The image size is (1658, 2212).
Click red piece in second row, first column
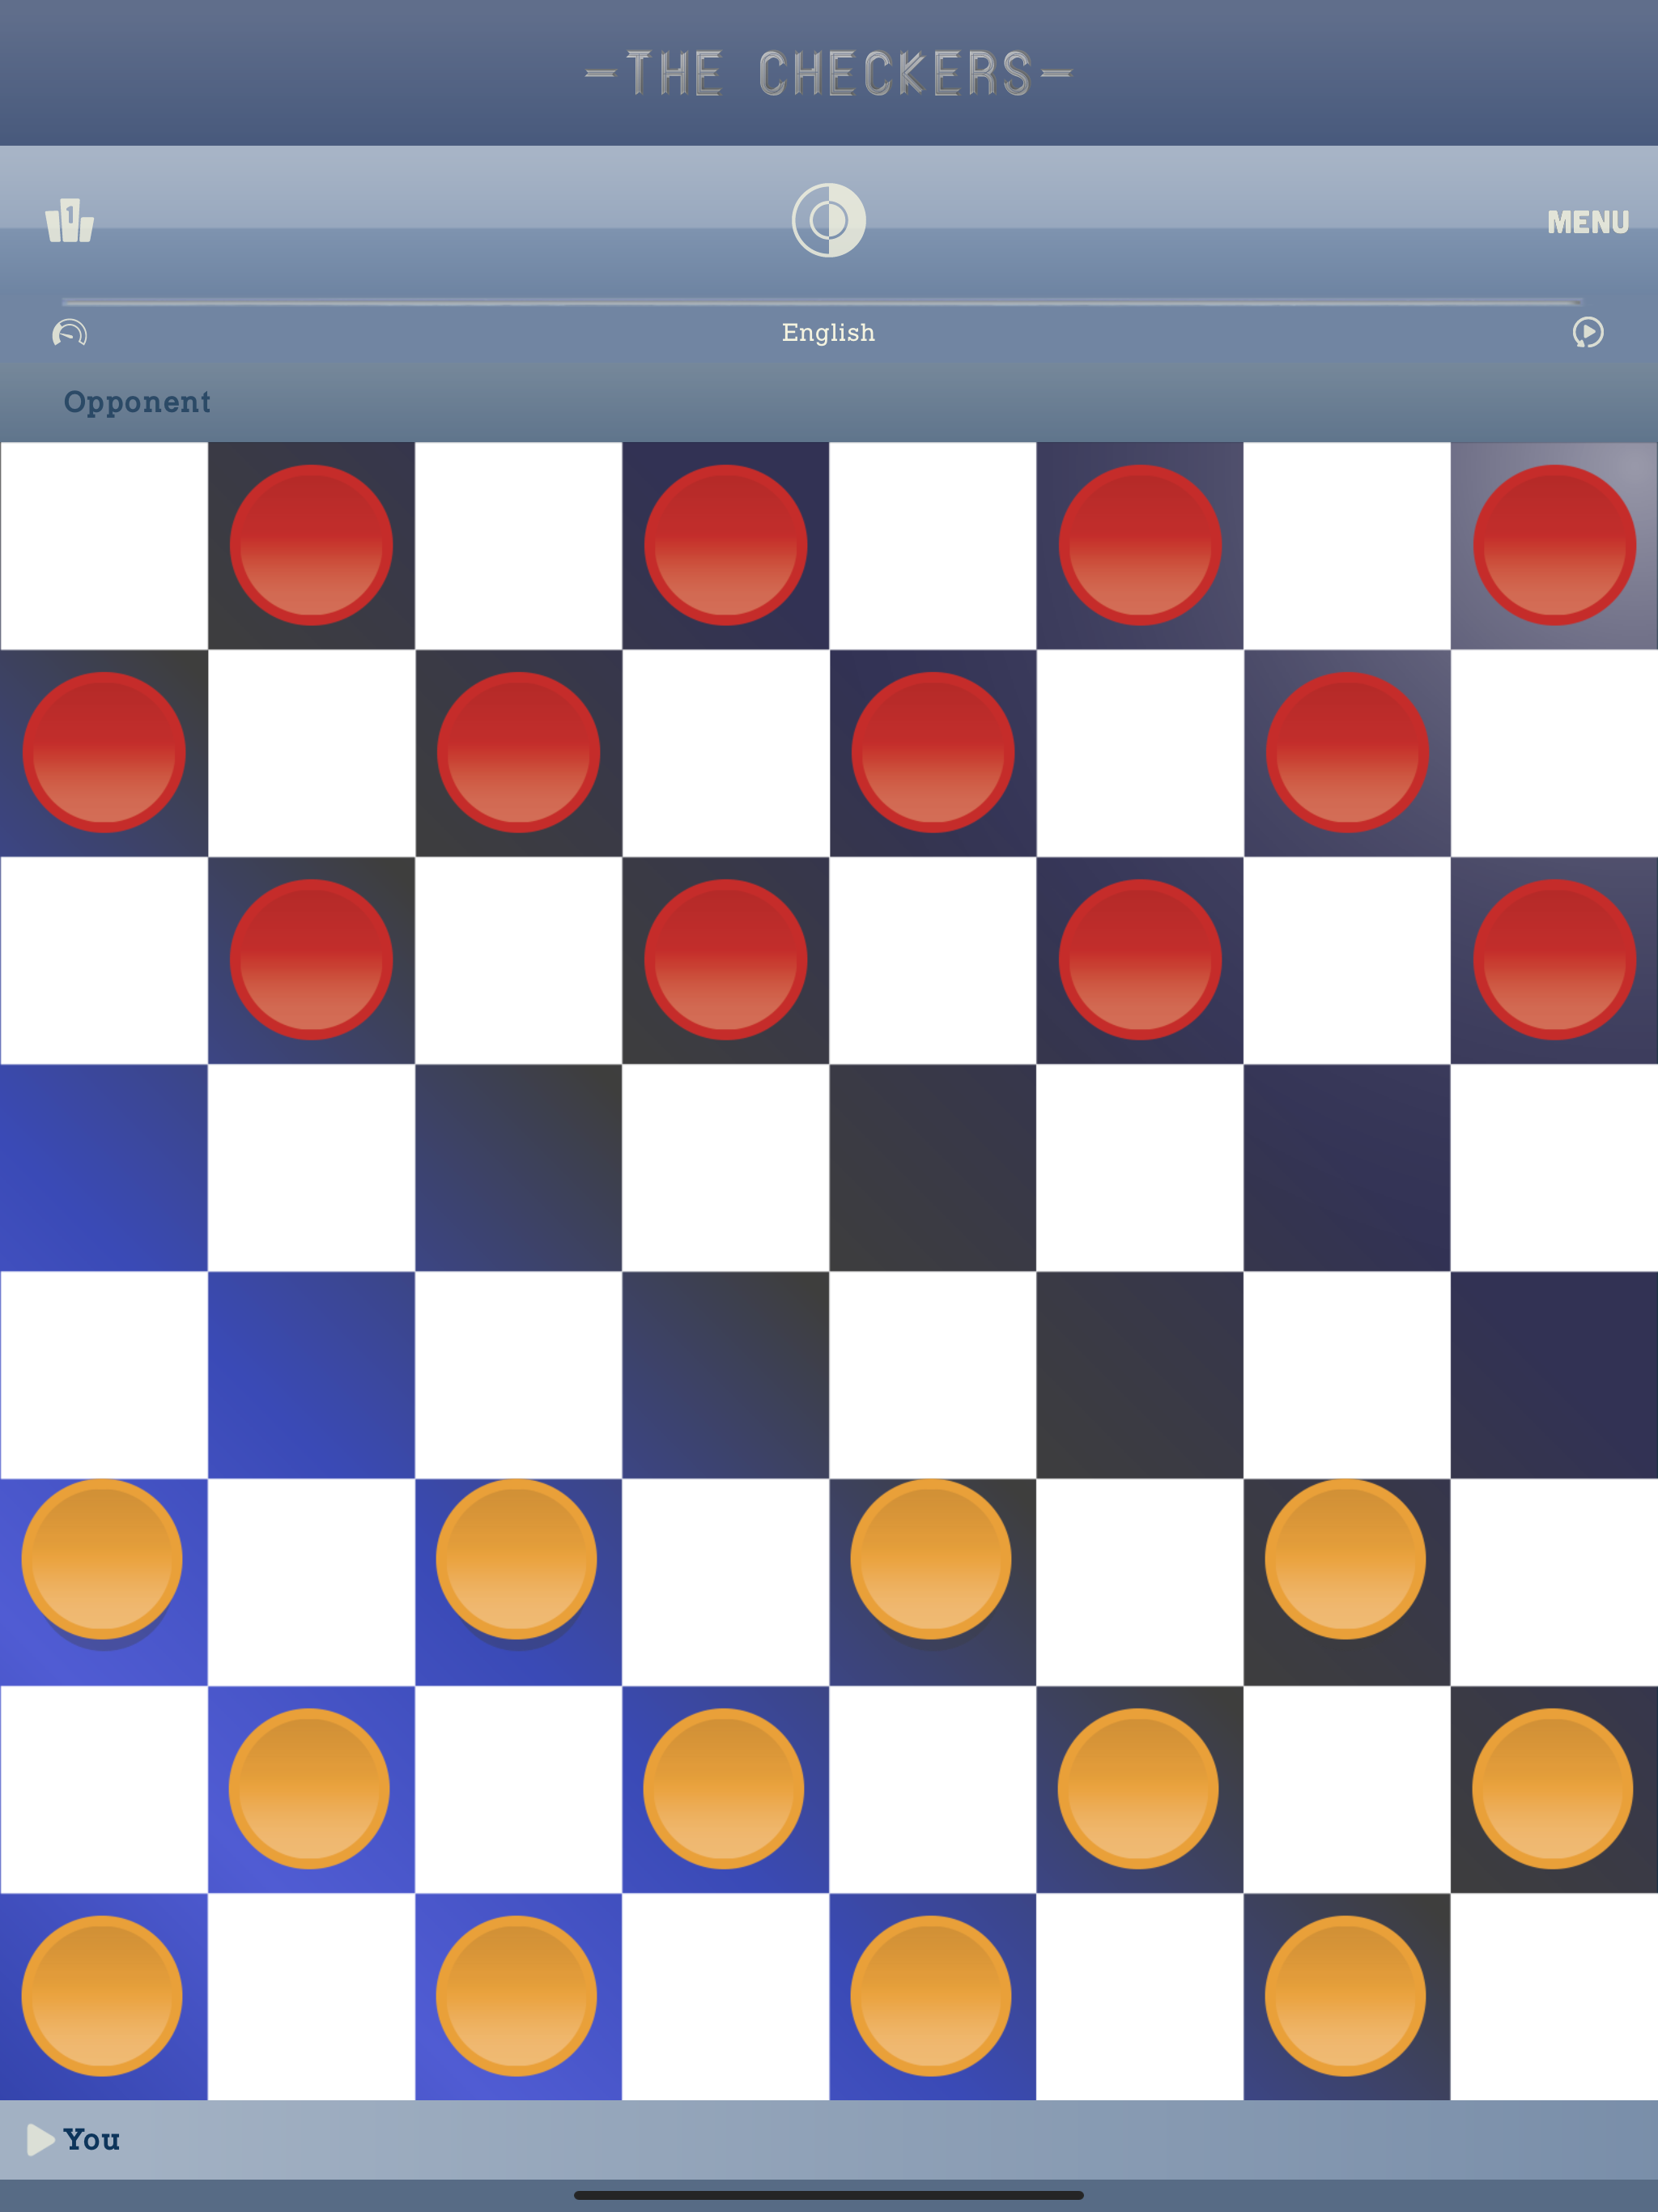pyautogui.click(x=104, y=752)
